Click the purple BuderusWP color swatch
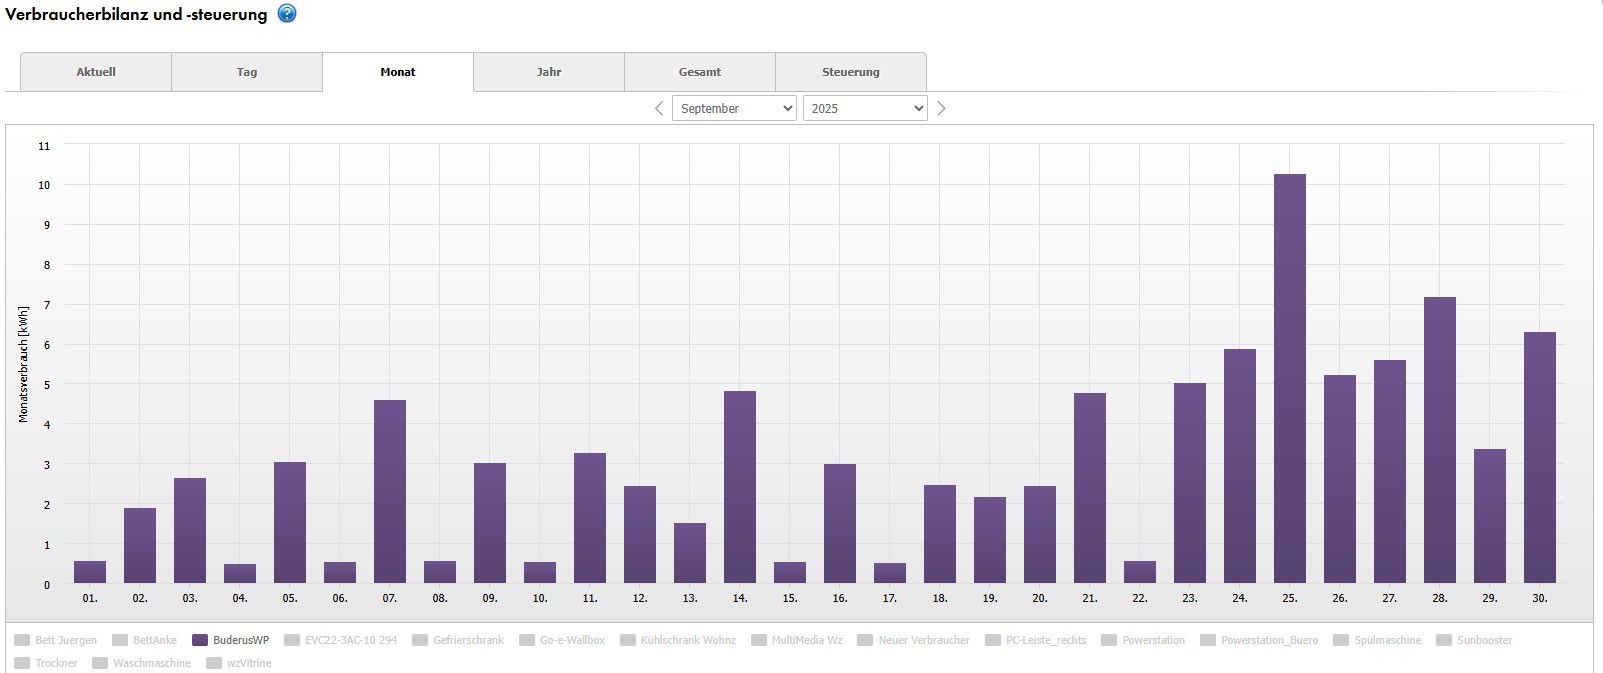Viewport: 1603px width, 673px height. pyautogui.click(x=200, y=640)
